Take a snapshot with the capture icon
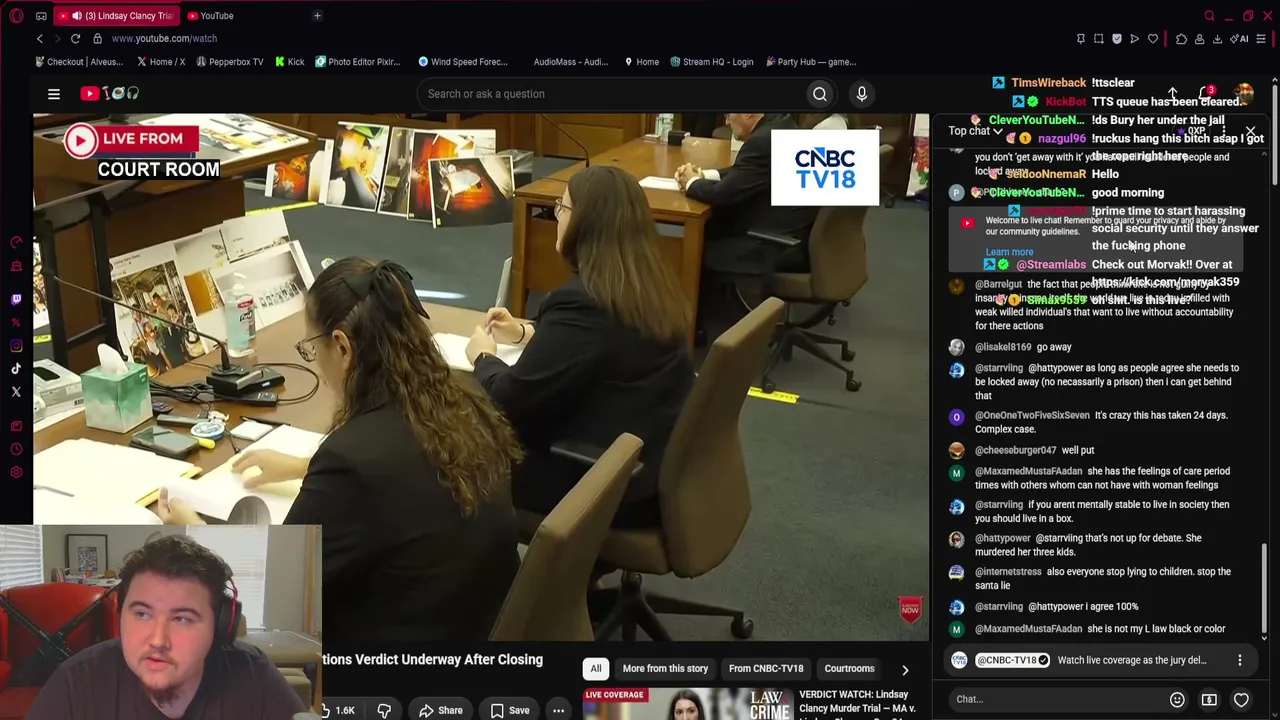The image size is (1280, 720). (x=1099, y=39)
